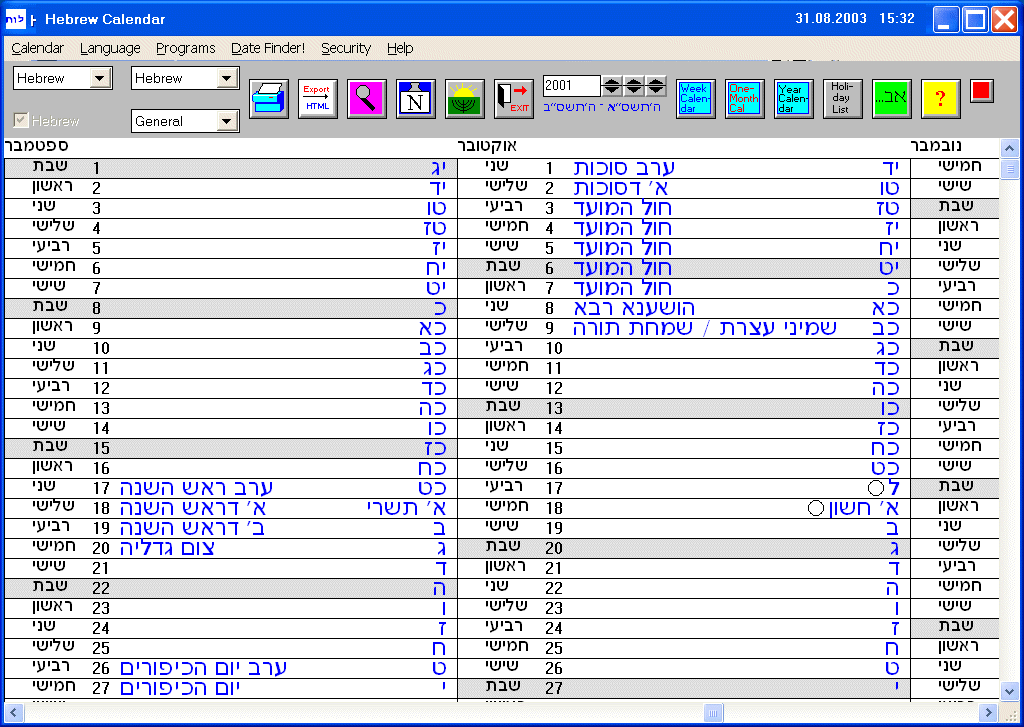
Task: Click the time 15:32 in title bar
Action: [897, 19]
